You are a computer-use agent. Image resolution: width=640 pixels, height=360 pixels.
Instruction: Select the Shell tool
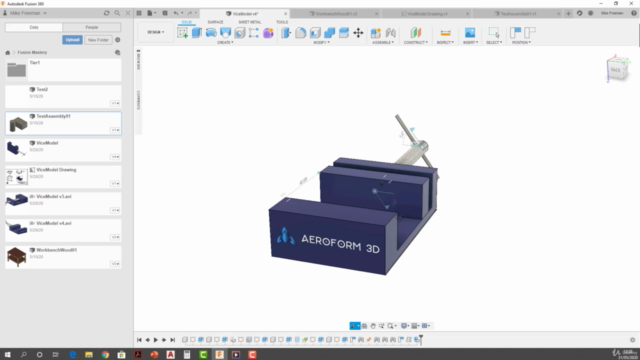[315, 33]
